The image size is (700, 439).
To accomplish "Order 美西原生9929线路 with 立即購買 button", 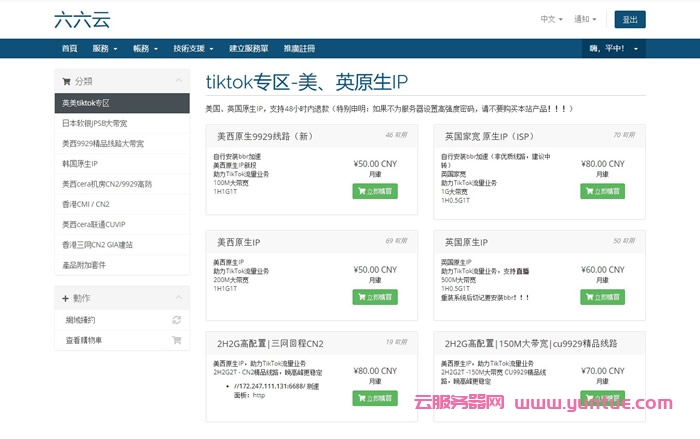I will pos(374,190).
